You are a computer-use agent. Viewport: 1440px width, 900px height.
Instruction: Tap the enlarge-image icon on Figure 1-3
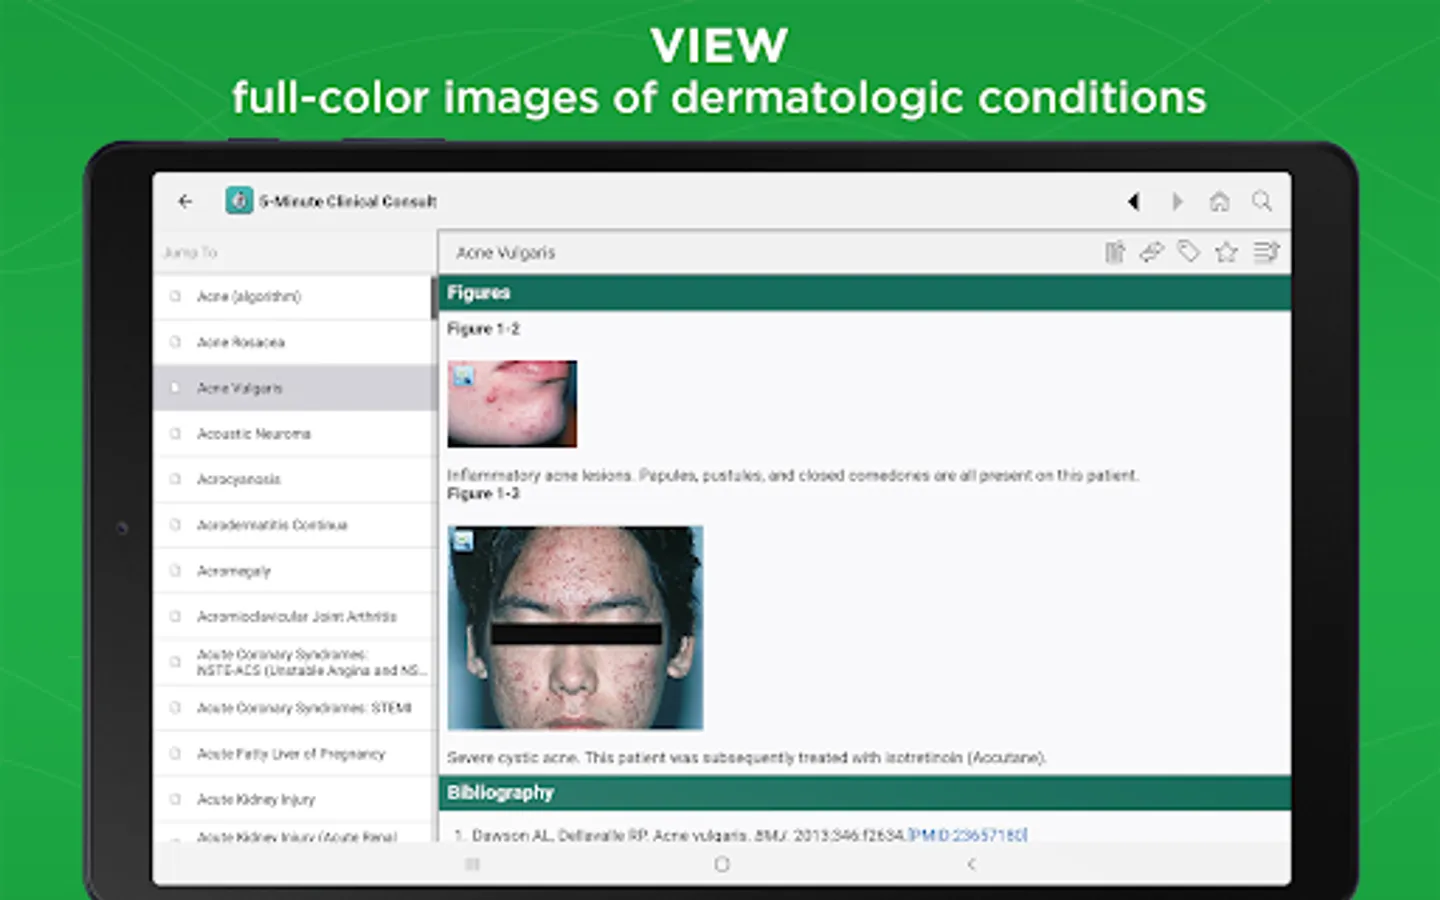463,541
